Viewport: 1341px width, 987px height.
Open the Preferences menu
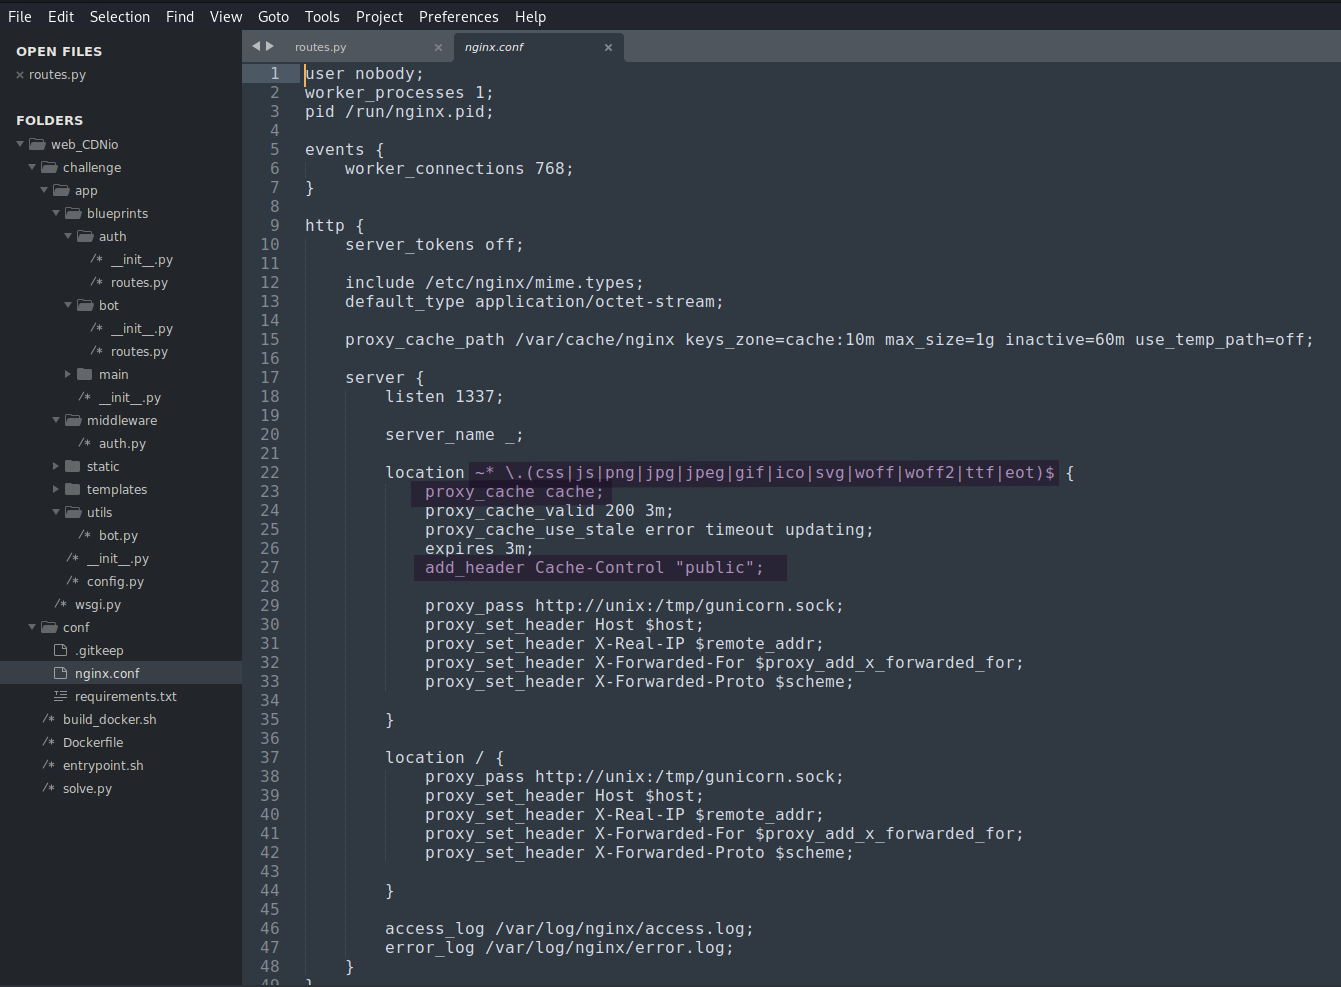coord(458,17)
